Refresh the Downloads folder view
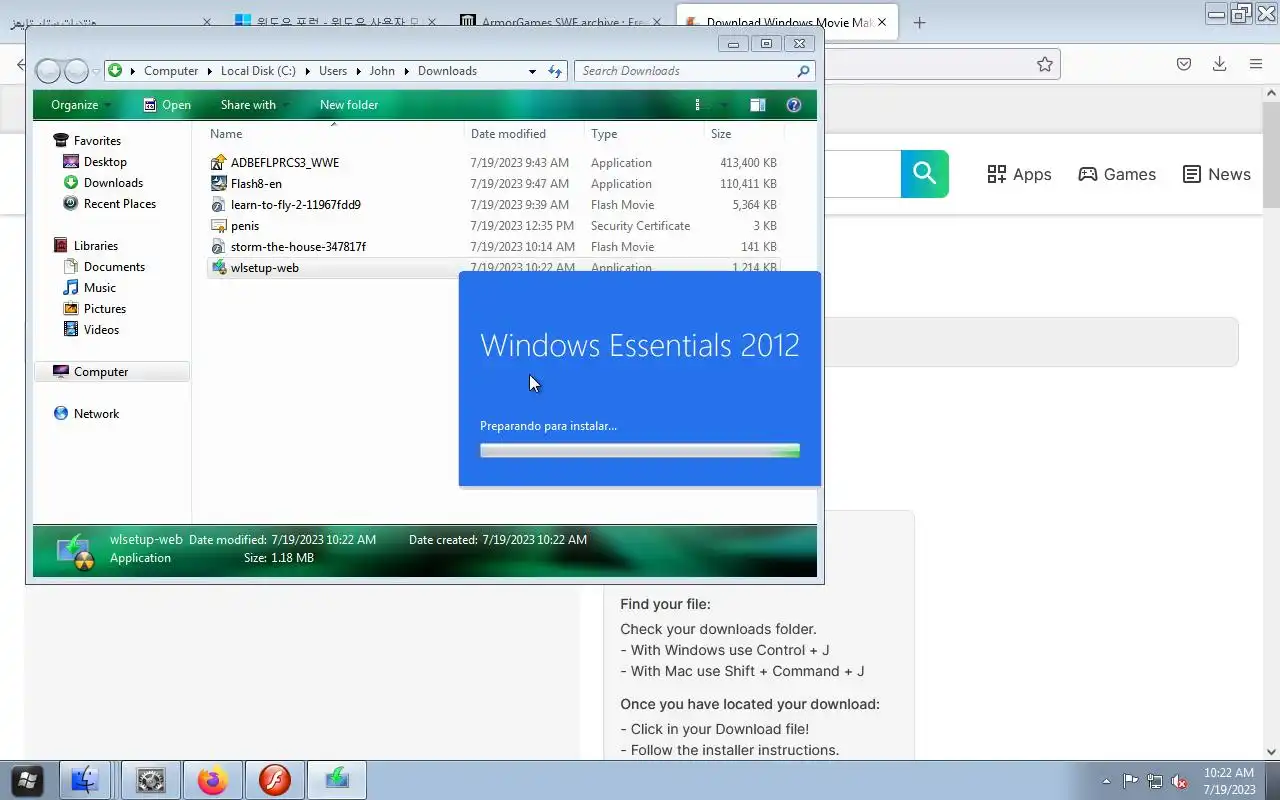Viewport: 1280px width, 800px height. pos(556,71)
